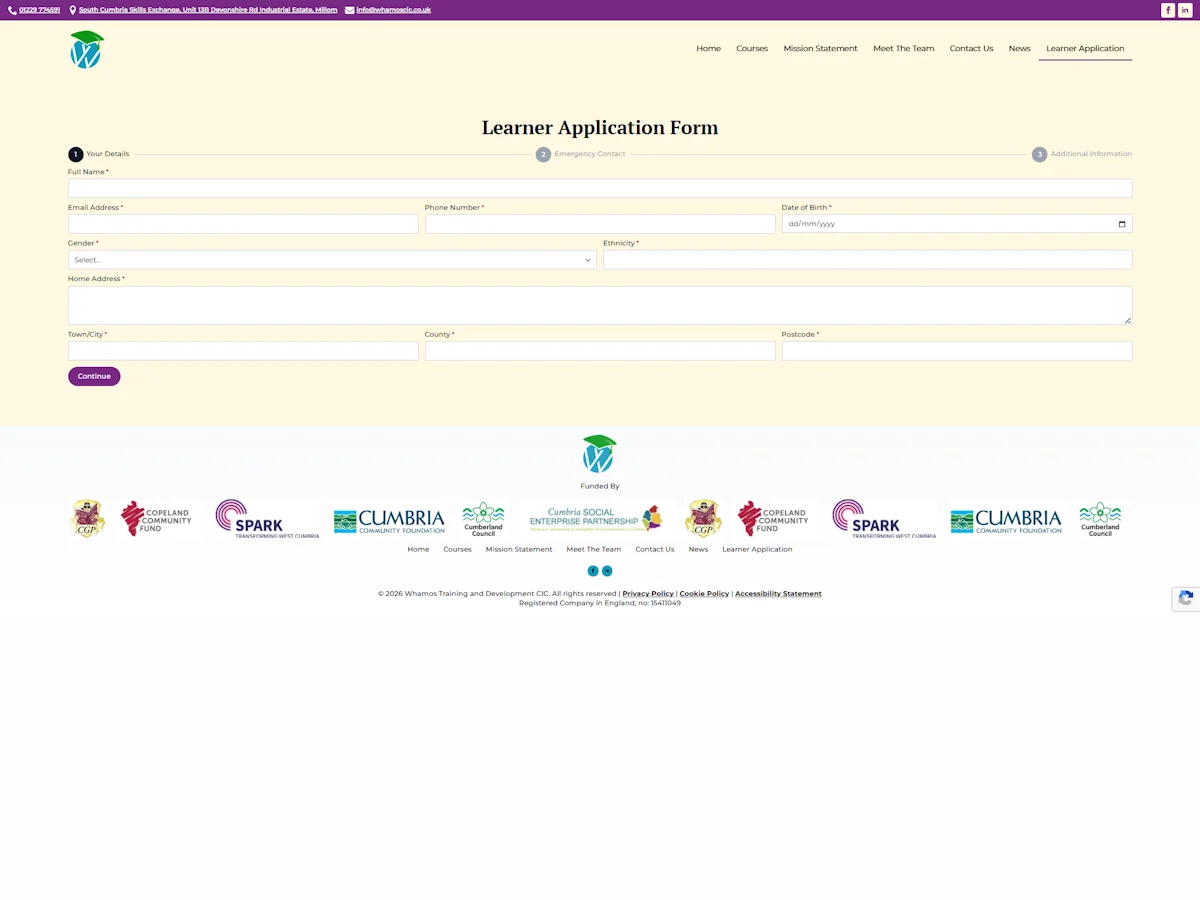Image resolution: width=1200 pixels, height=900 pixels.
Task: Click footer News link
Action: tap(698, 549)
